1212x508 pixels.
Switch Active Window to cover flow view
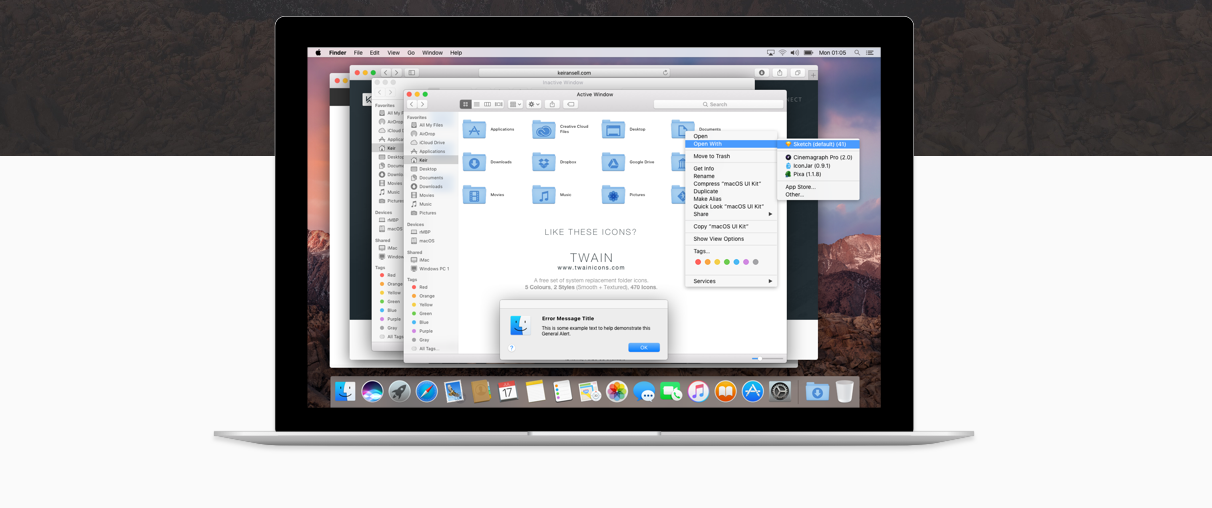[499, 104]
